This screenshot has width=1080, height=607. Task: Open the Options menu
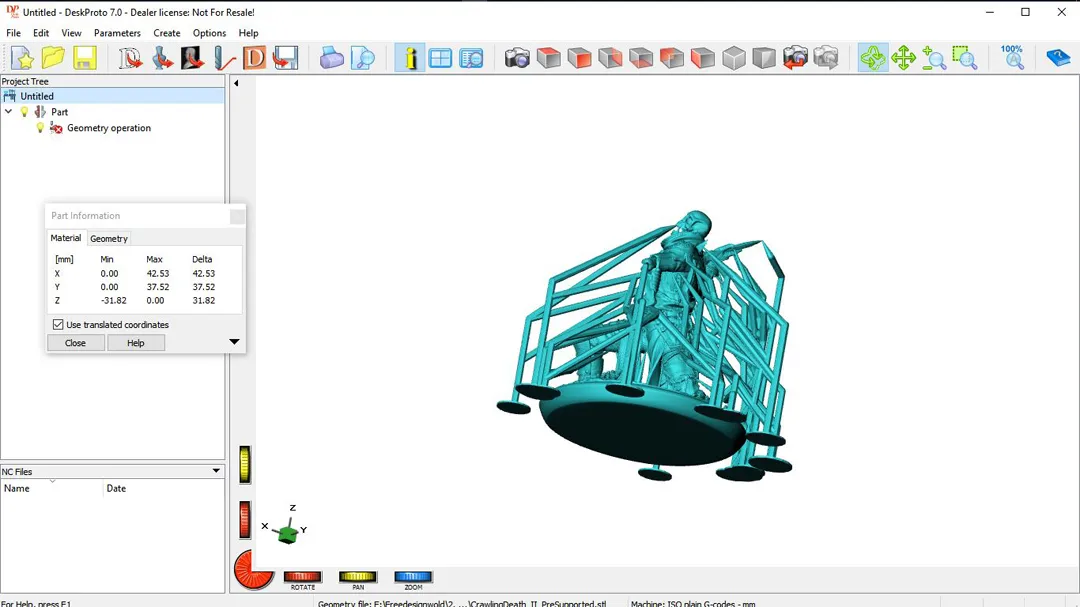(x=209, y=33)
